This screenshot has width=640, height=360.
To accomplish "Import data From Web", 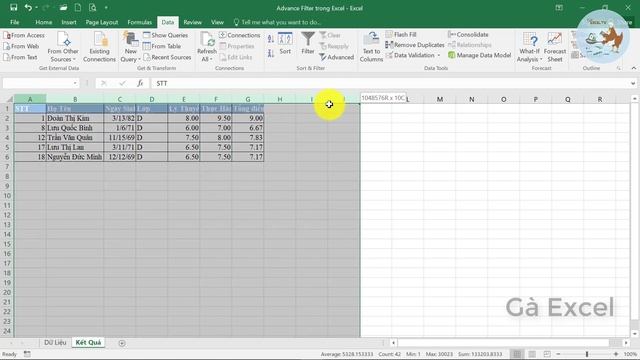I will 21,46.
